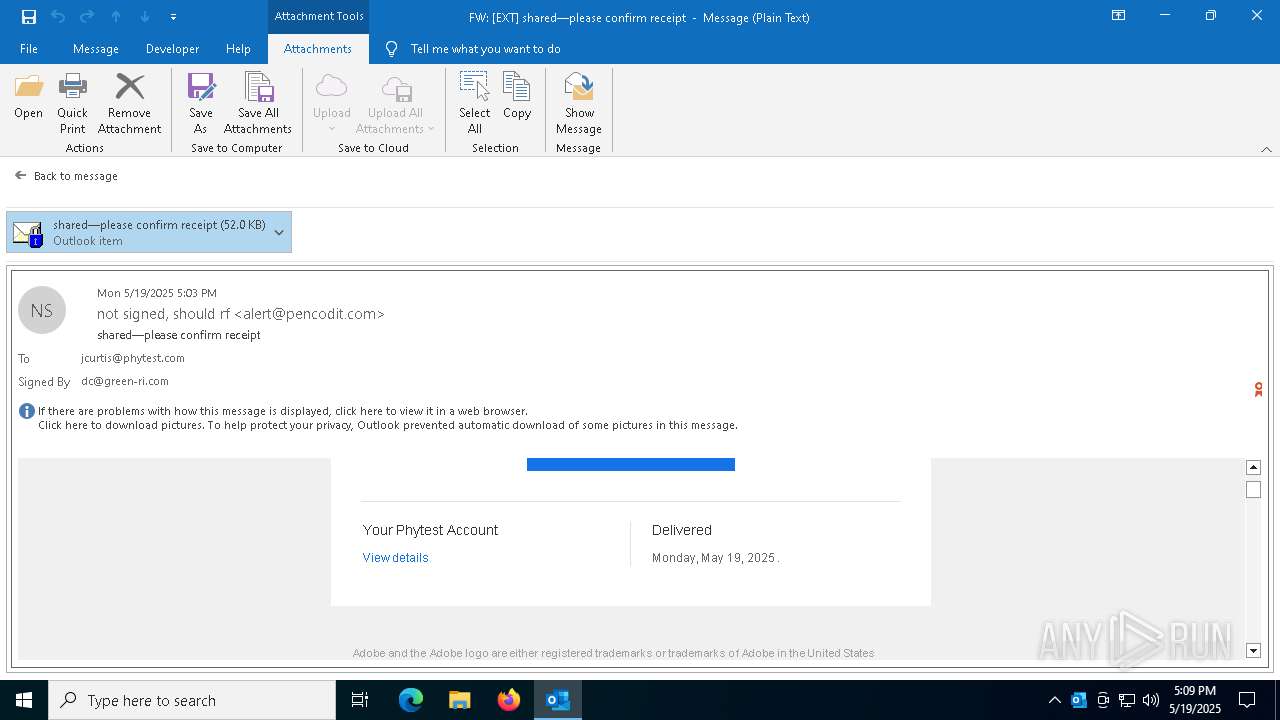Remove Attachment from the message

tap(129, 103)
